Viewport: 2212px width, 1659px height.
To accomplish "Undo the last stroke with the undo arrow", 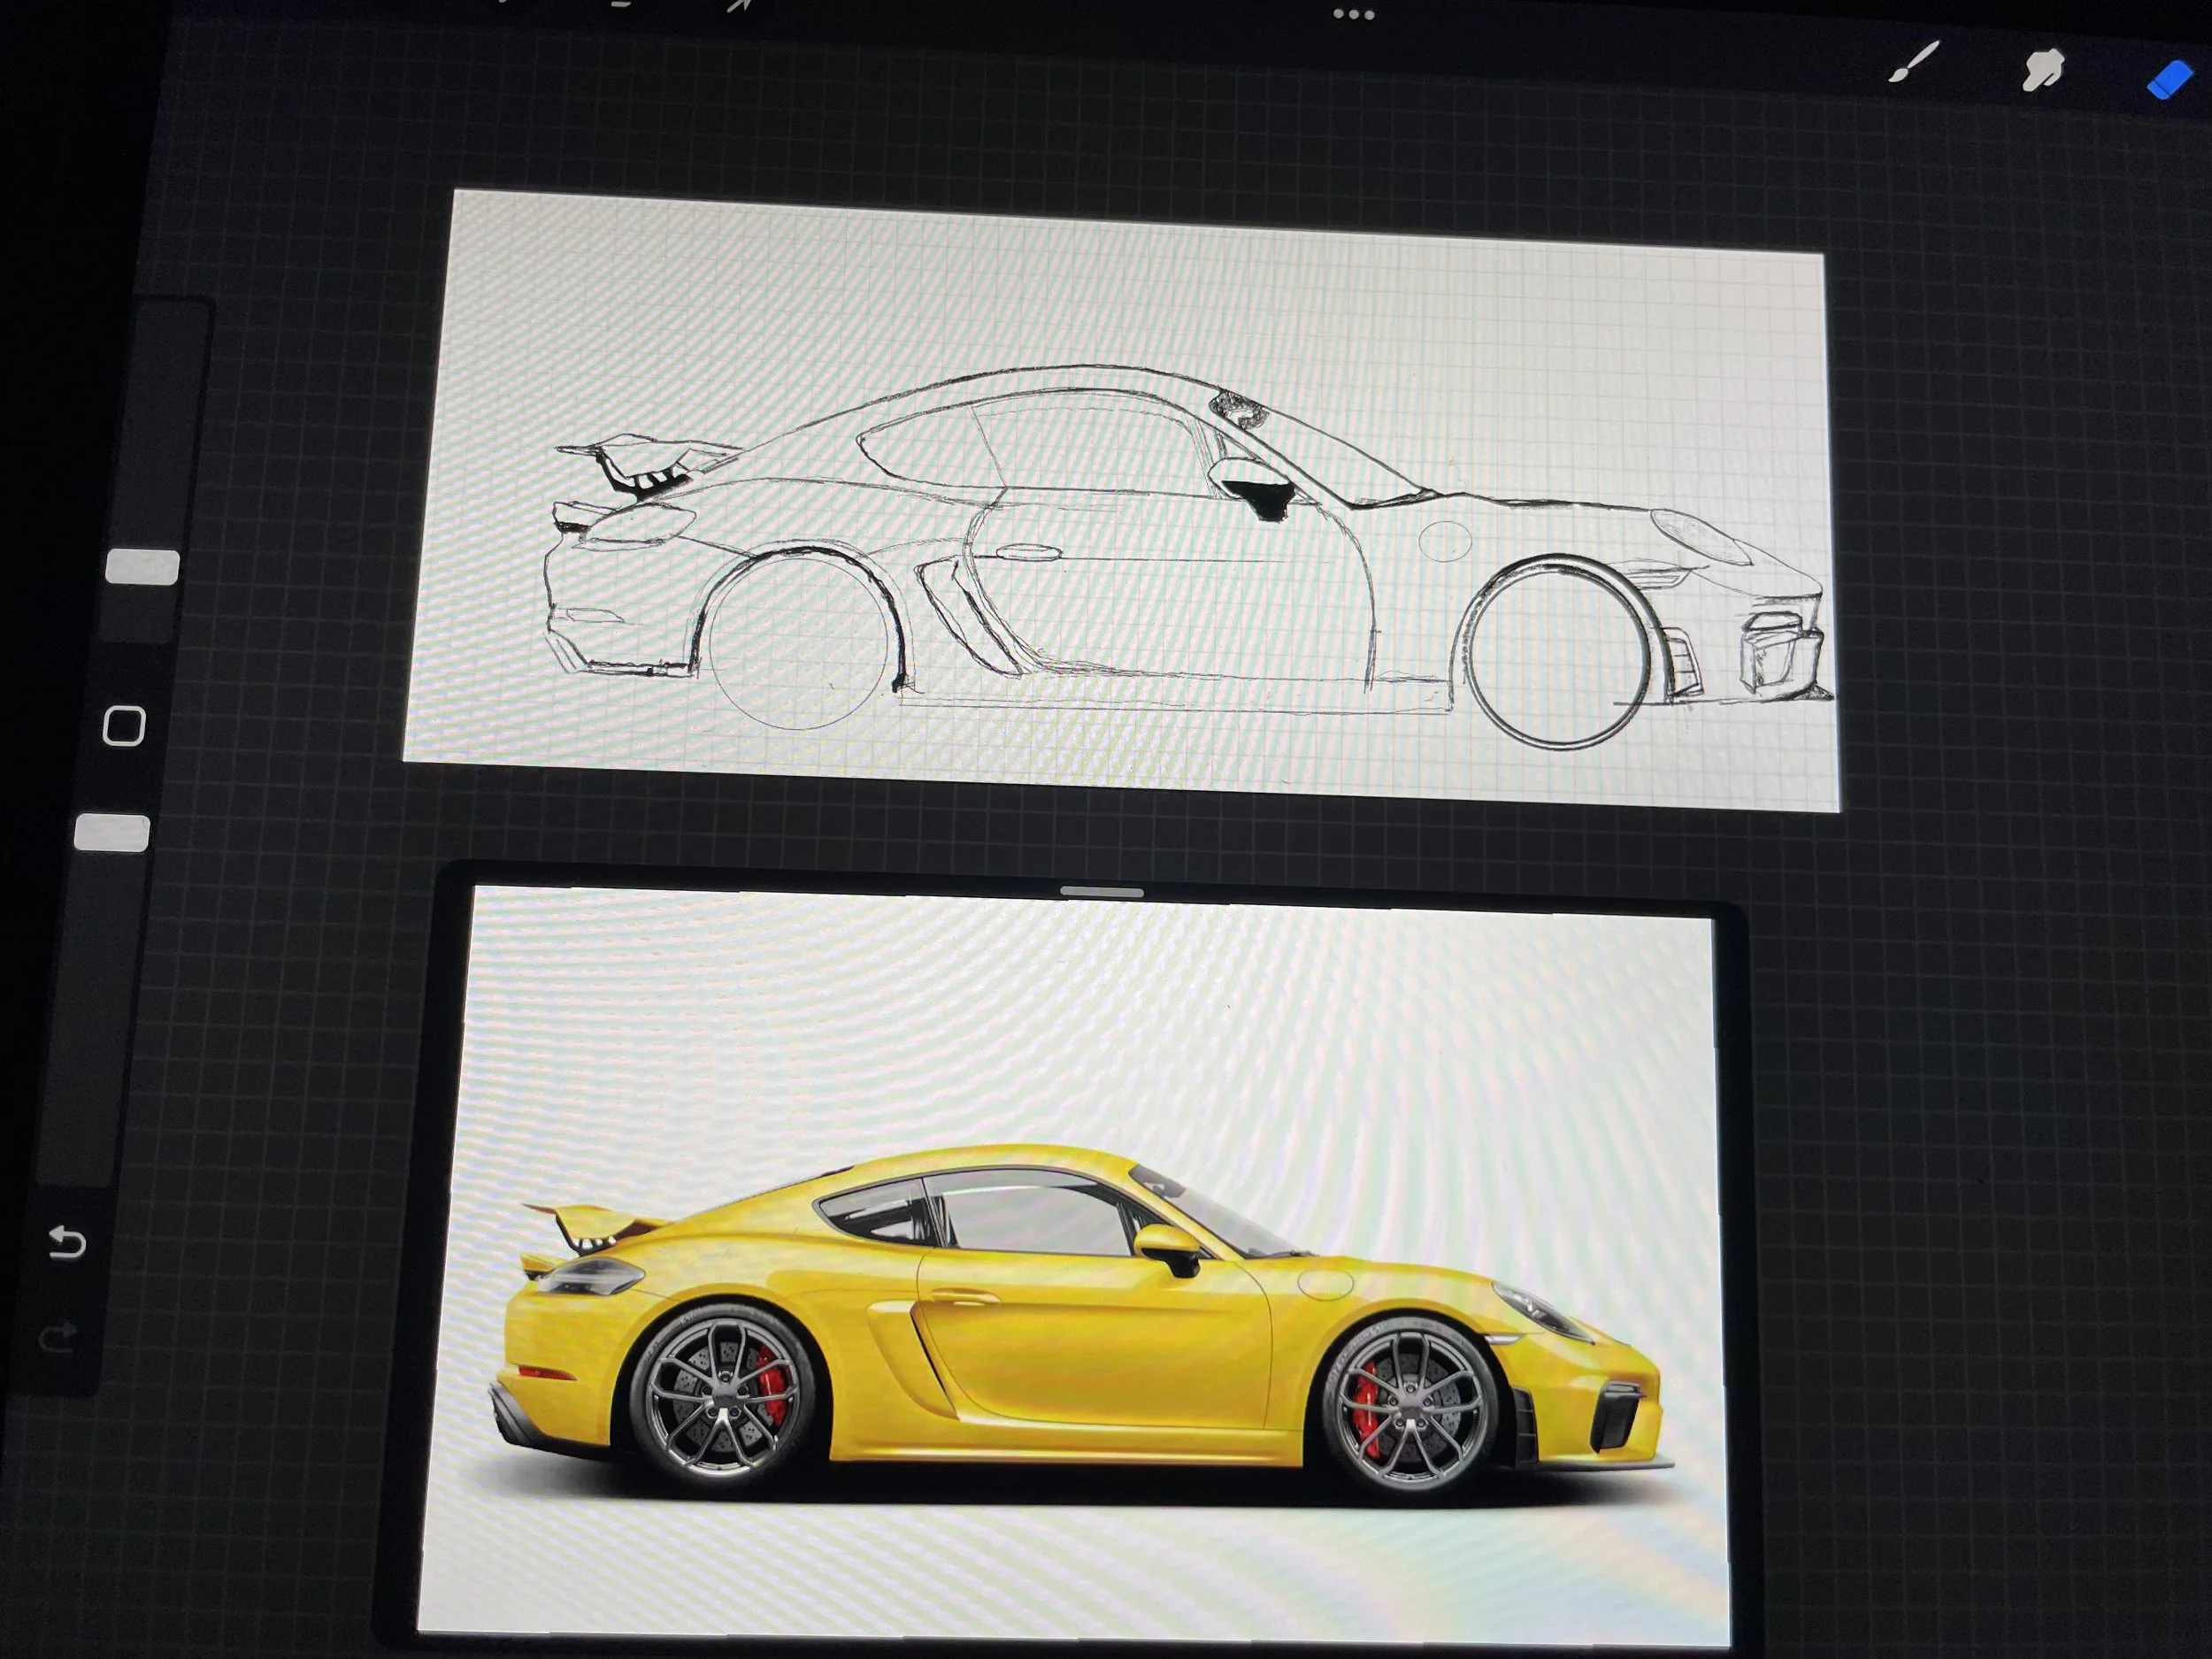I will click(67, 1244).
